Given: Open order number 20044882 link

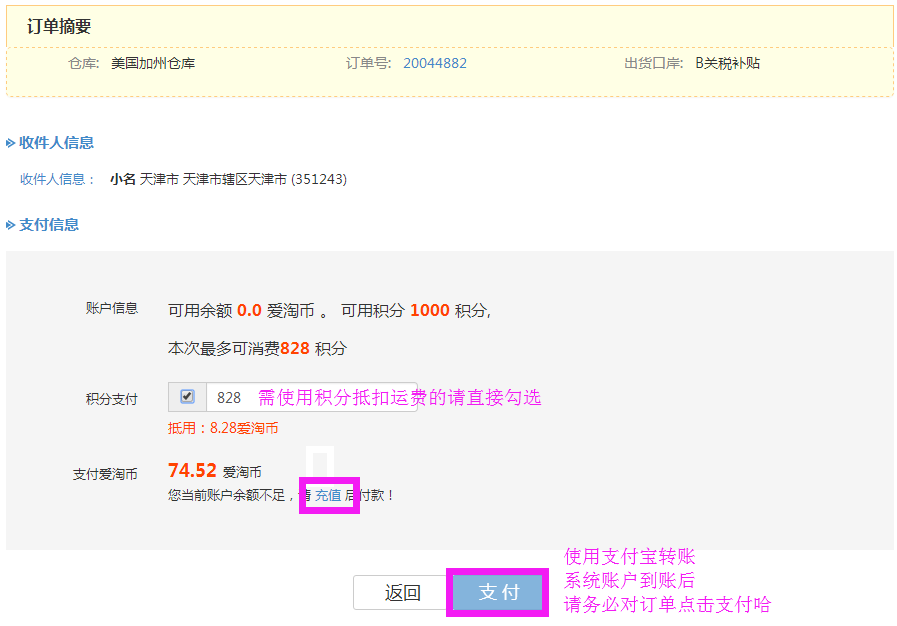Looking at the screenshot, I should pos(435,63).
